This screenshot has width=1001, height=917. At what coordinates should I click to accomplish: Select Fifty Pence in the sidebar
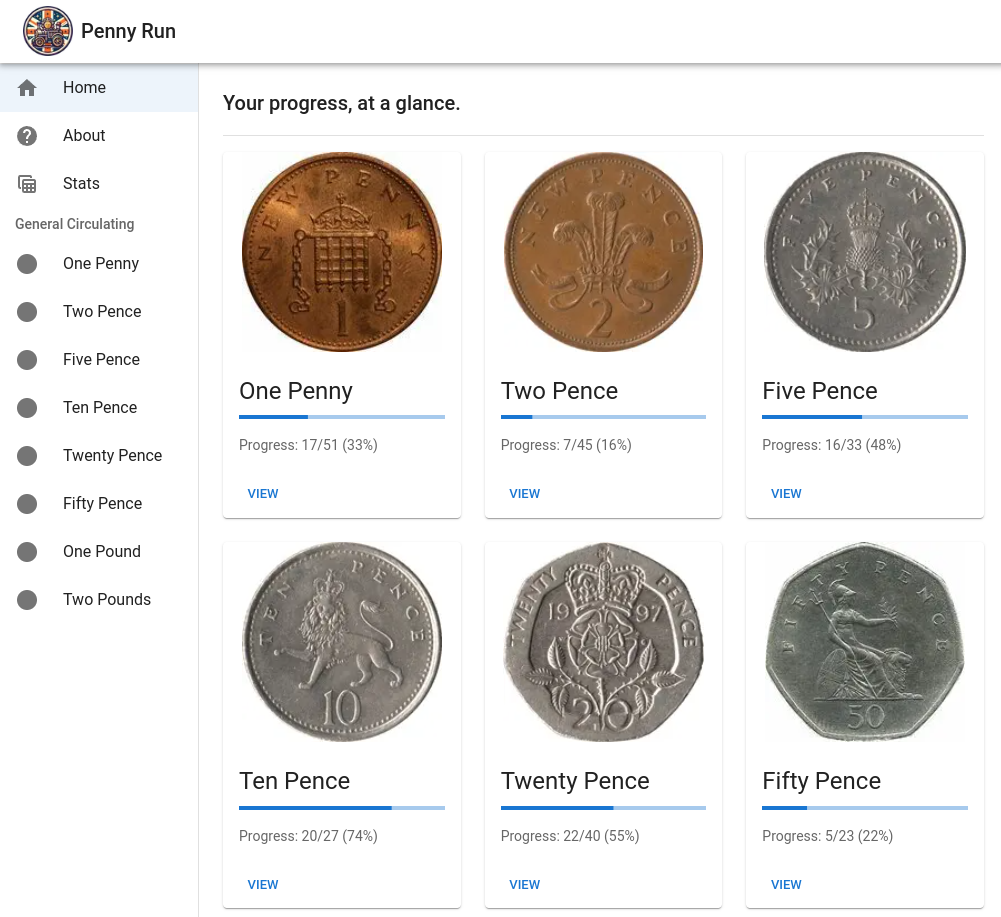tap(103, 503)
